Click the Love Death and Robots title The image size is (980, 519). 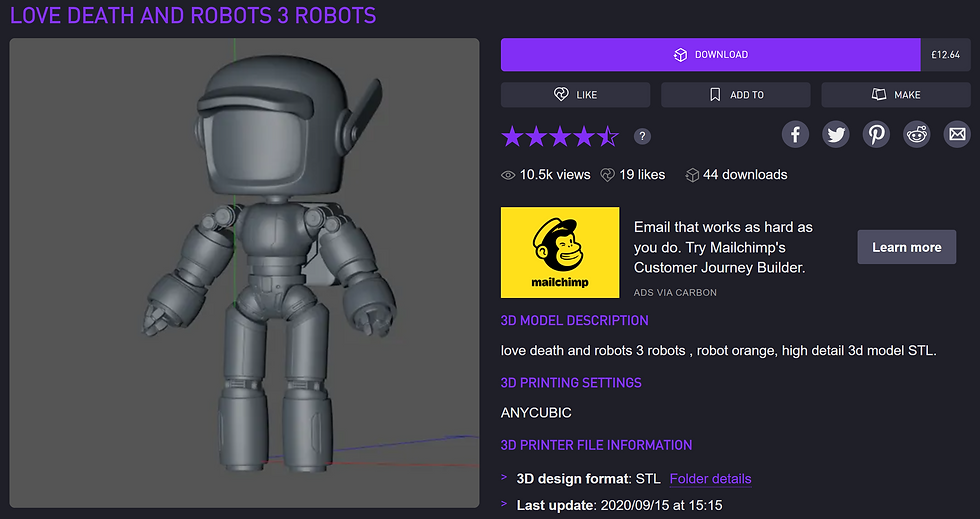coord(193,15)
